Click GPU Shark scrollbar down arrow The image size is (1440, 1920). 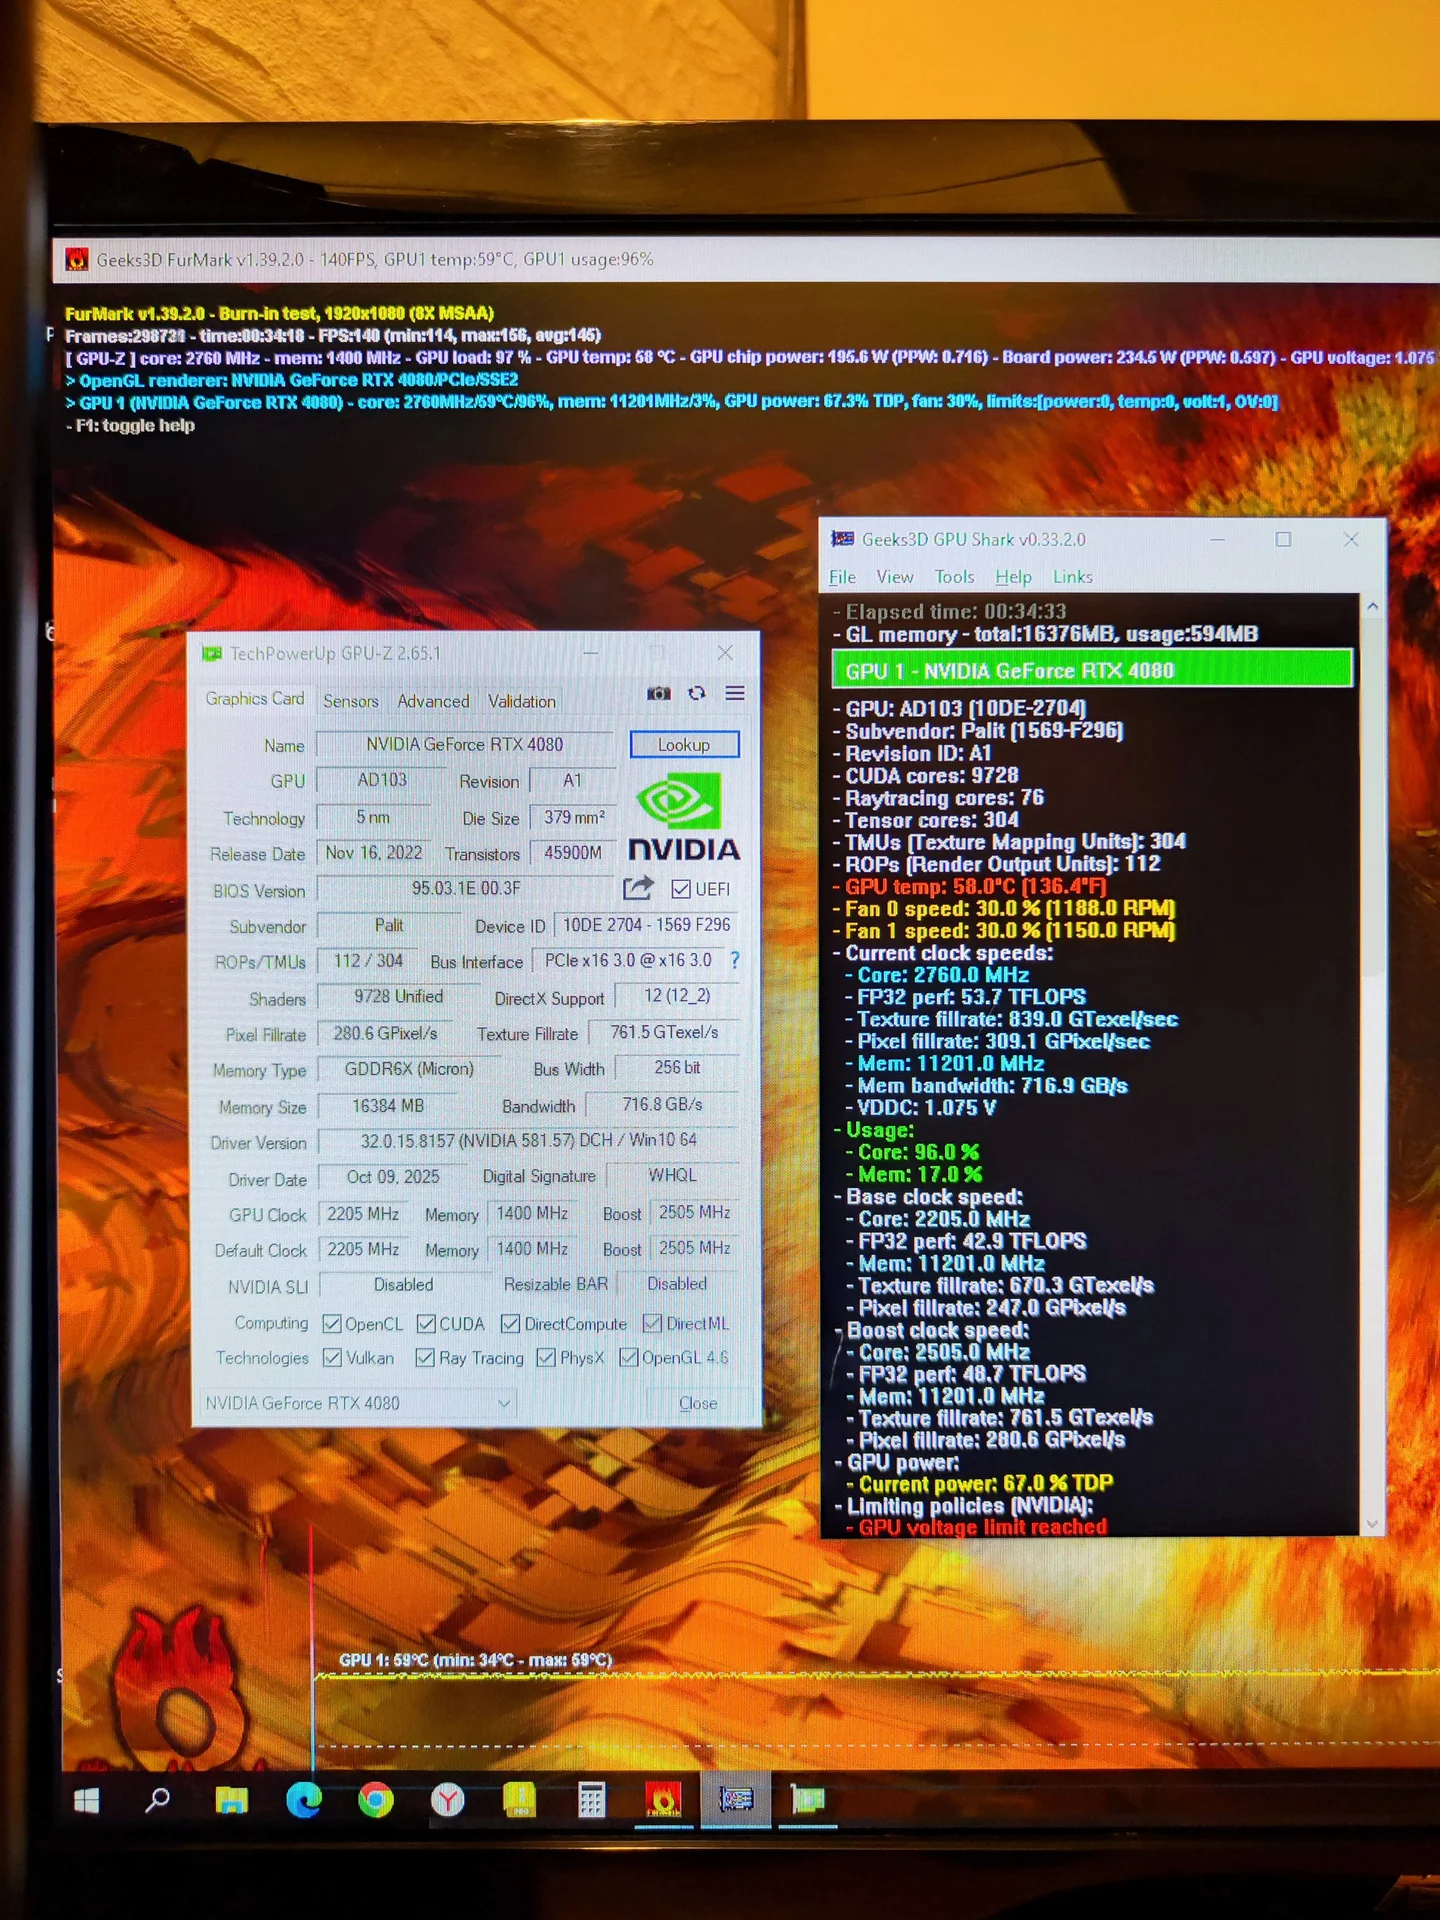1372,1524
